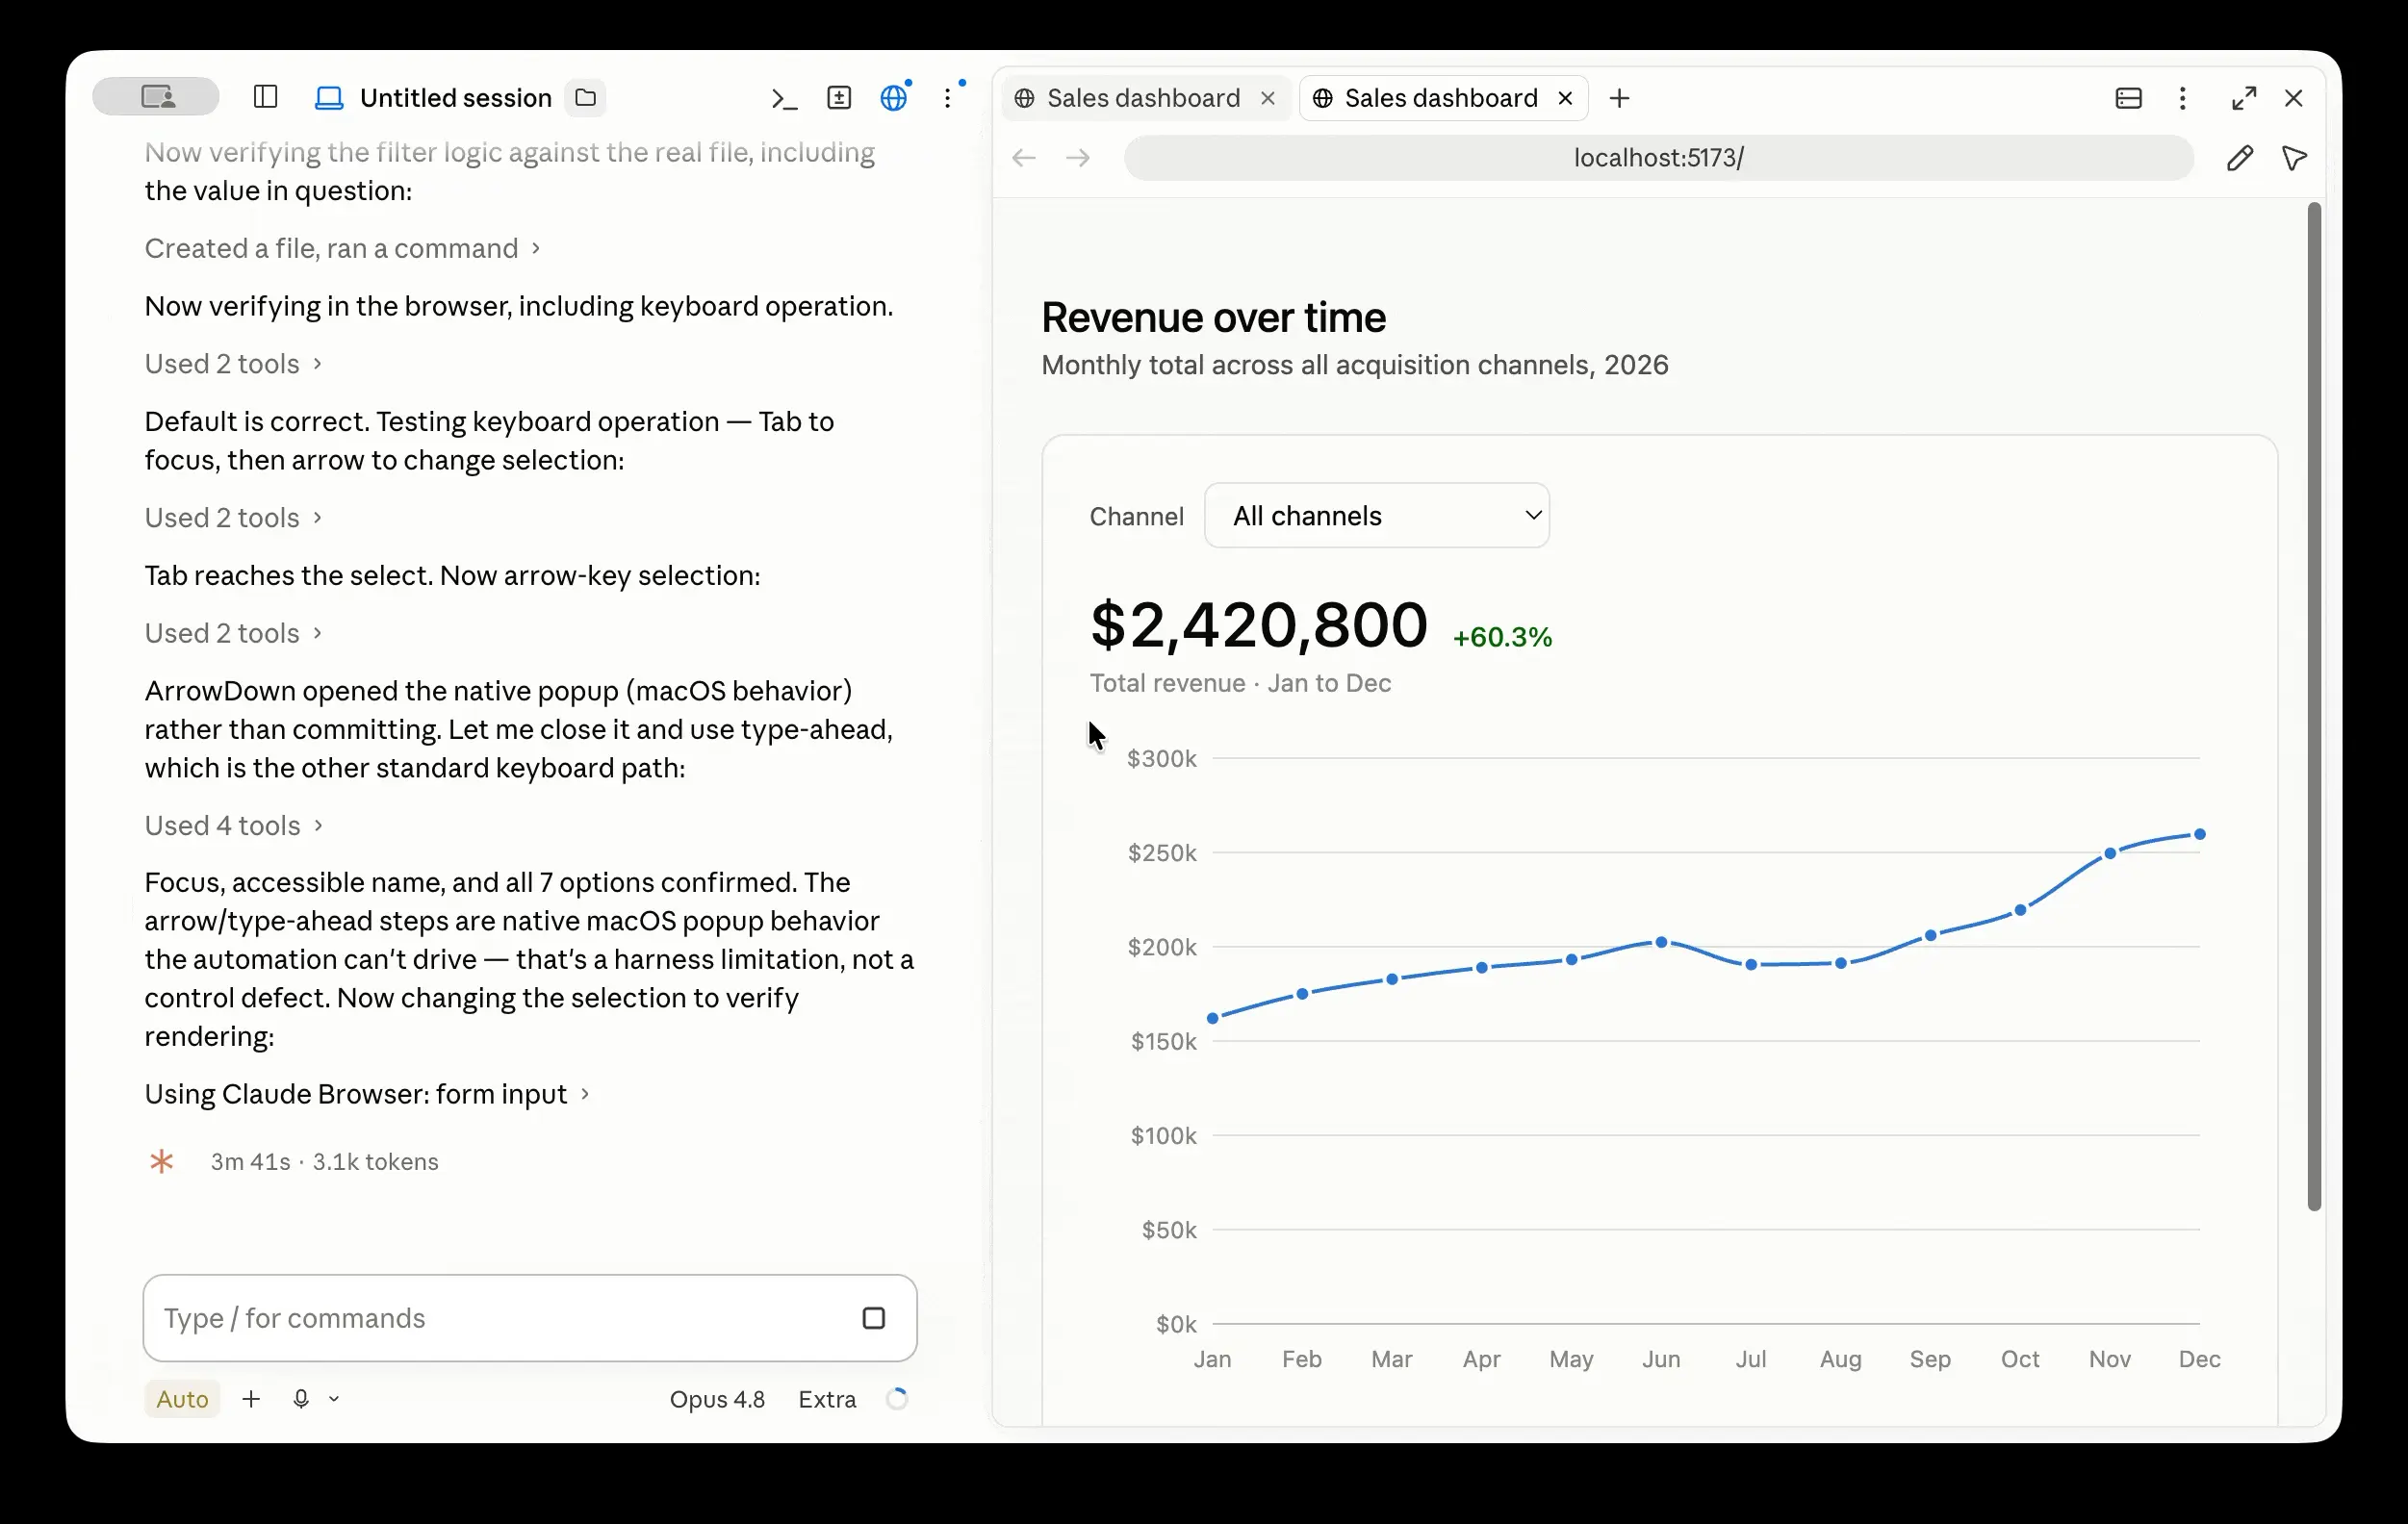Open the terminal panel icon

click(x=784, y=98)
